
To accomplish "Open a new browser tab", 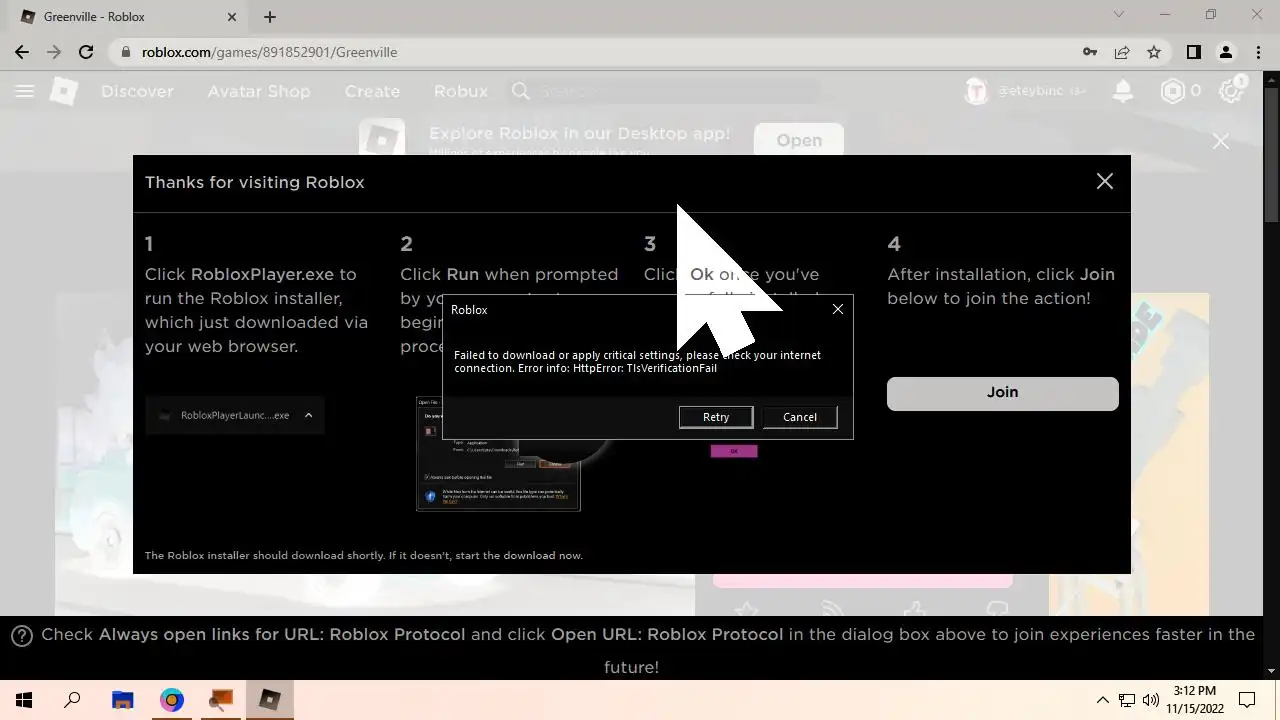I will pyautogui.click(x=270, y=17).
